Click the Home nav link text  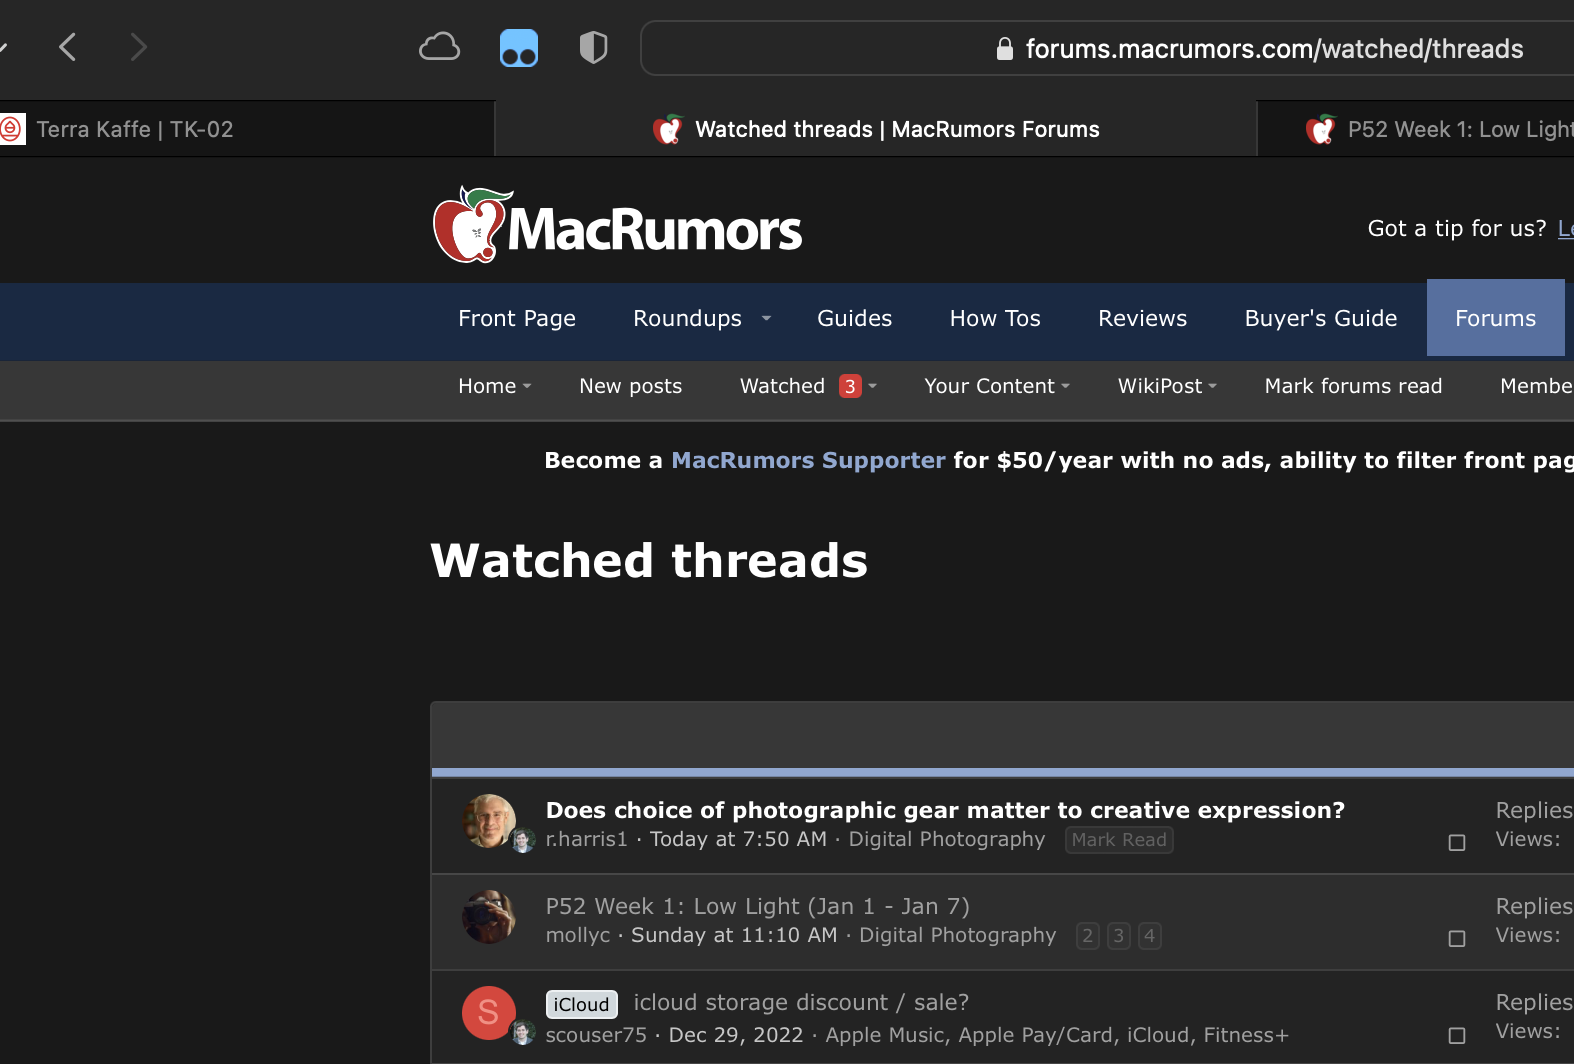click(x=487, y=386)
